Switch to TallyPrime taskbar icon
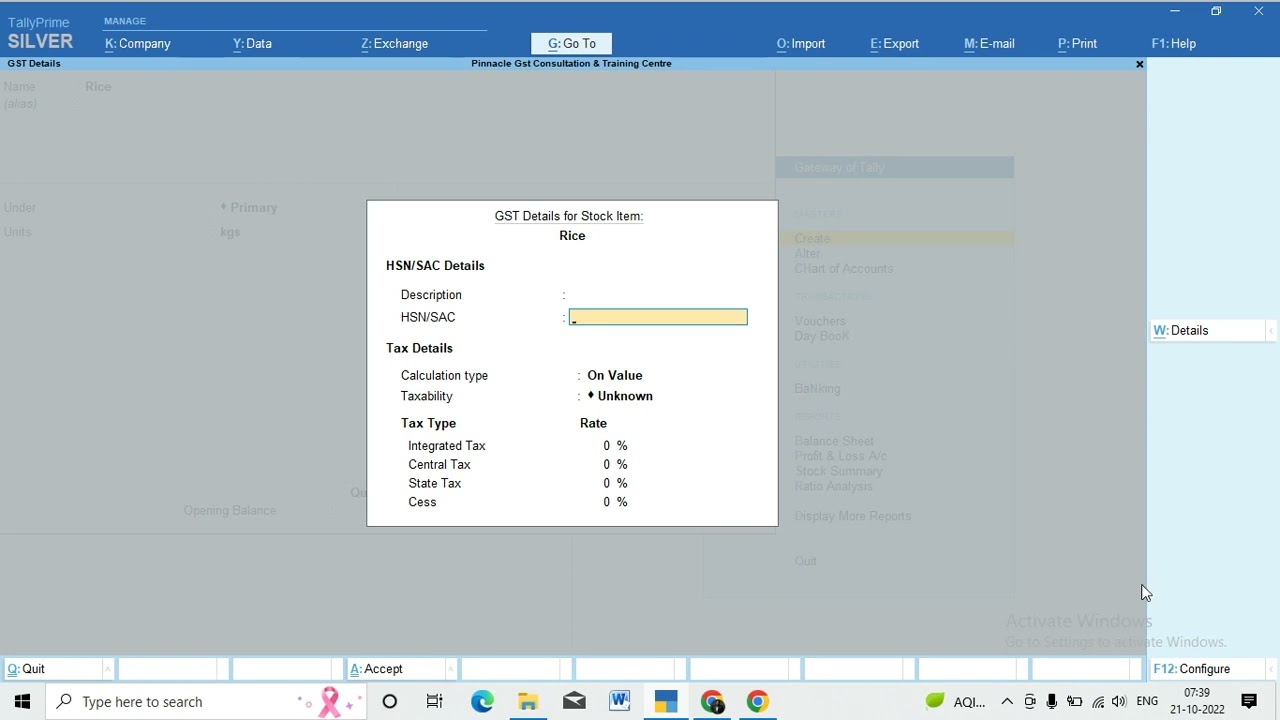 (666, 702)
